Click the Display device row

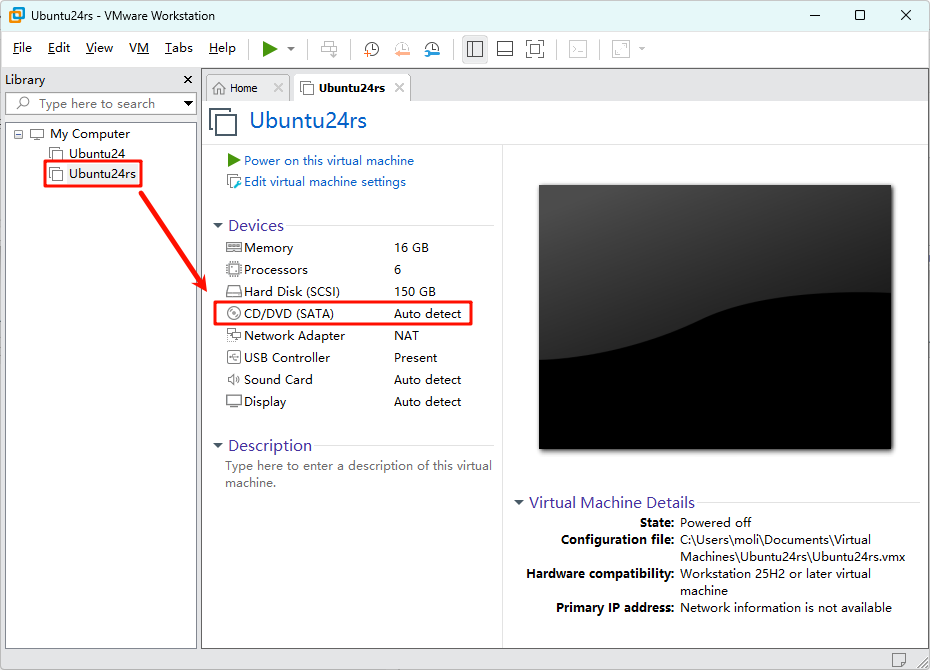[x=344, y=401]
